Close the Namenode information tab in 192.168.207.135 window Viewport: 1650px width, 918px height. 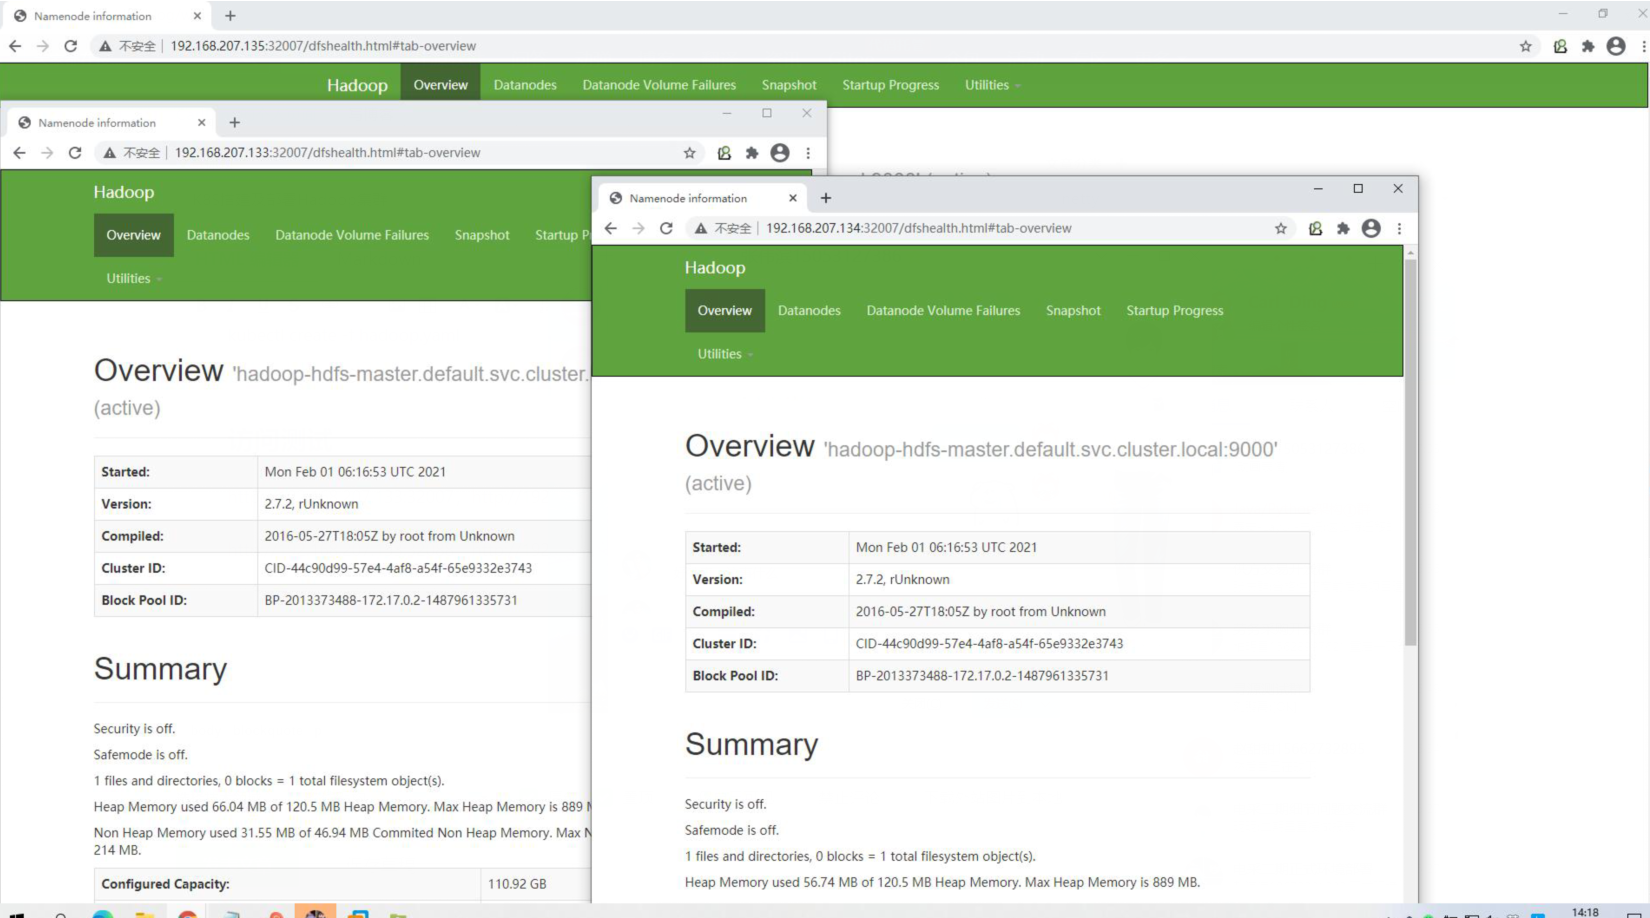[197, 16]
